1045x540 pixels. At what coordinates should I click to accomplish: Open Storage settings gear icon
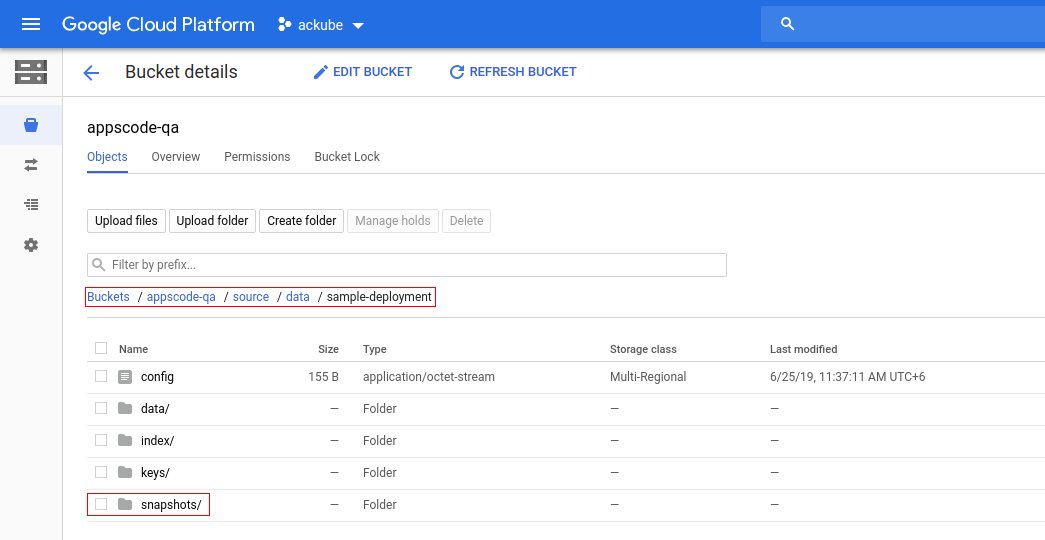31,245
